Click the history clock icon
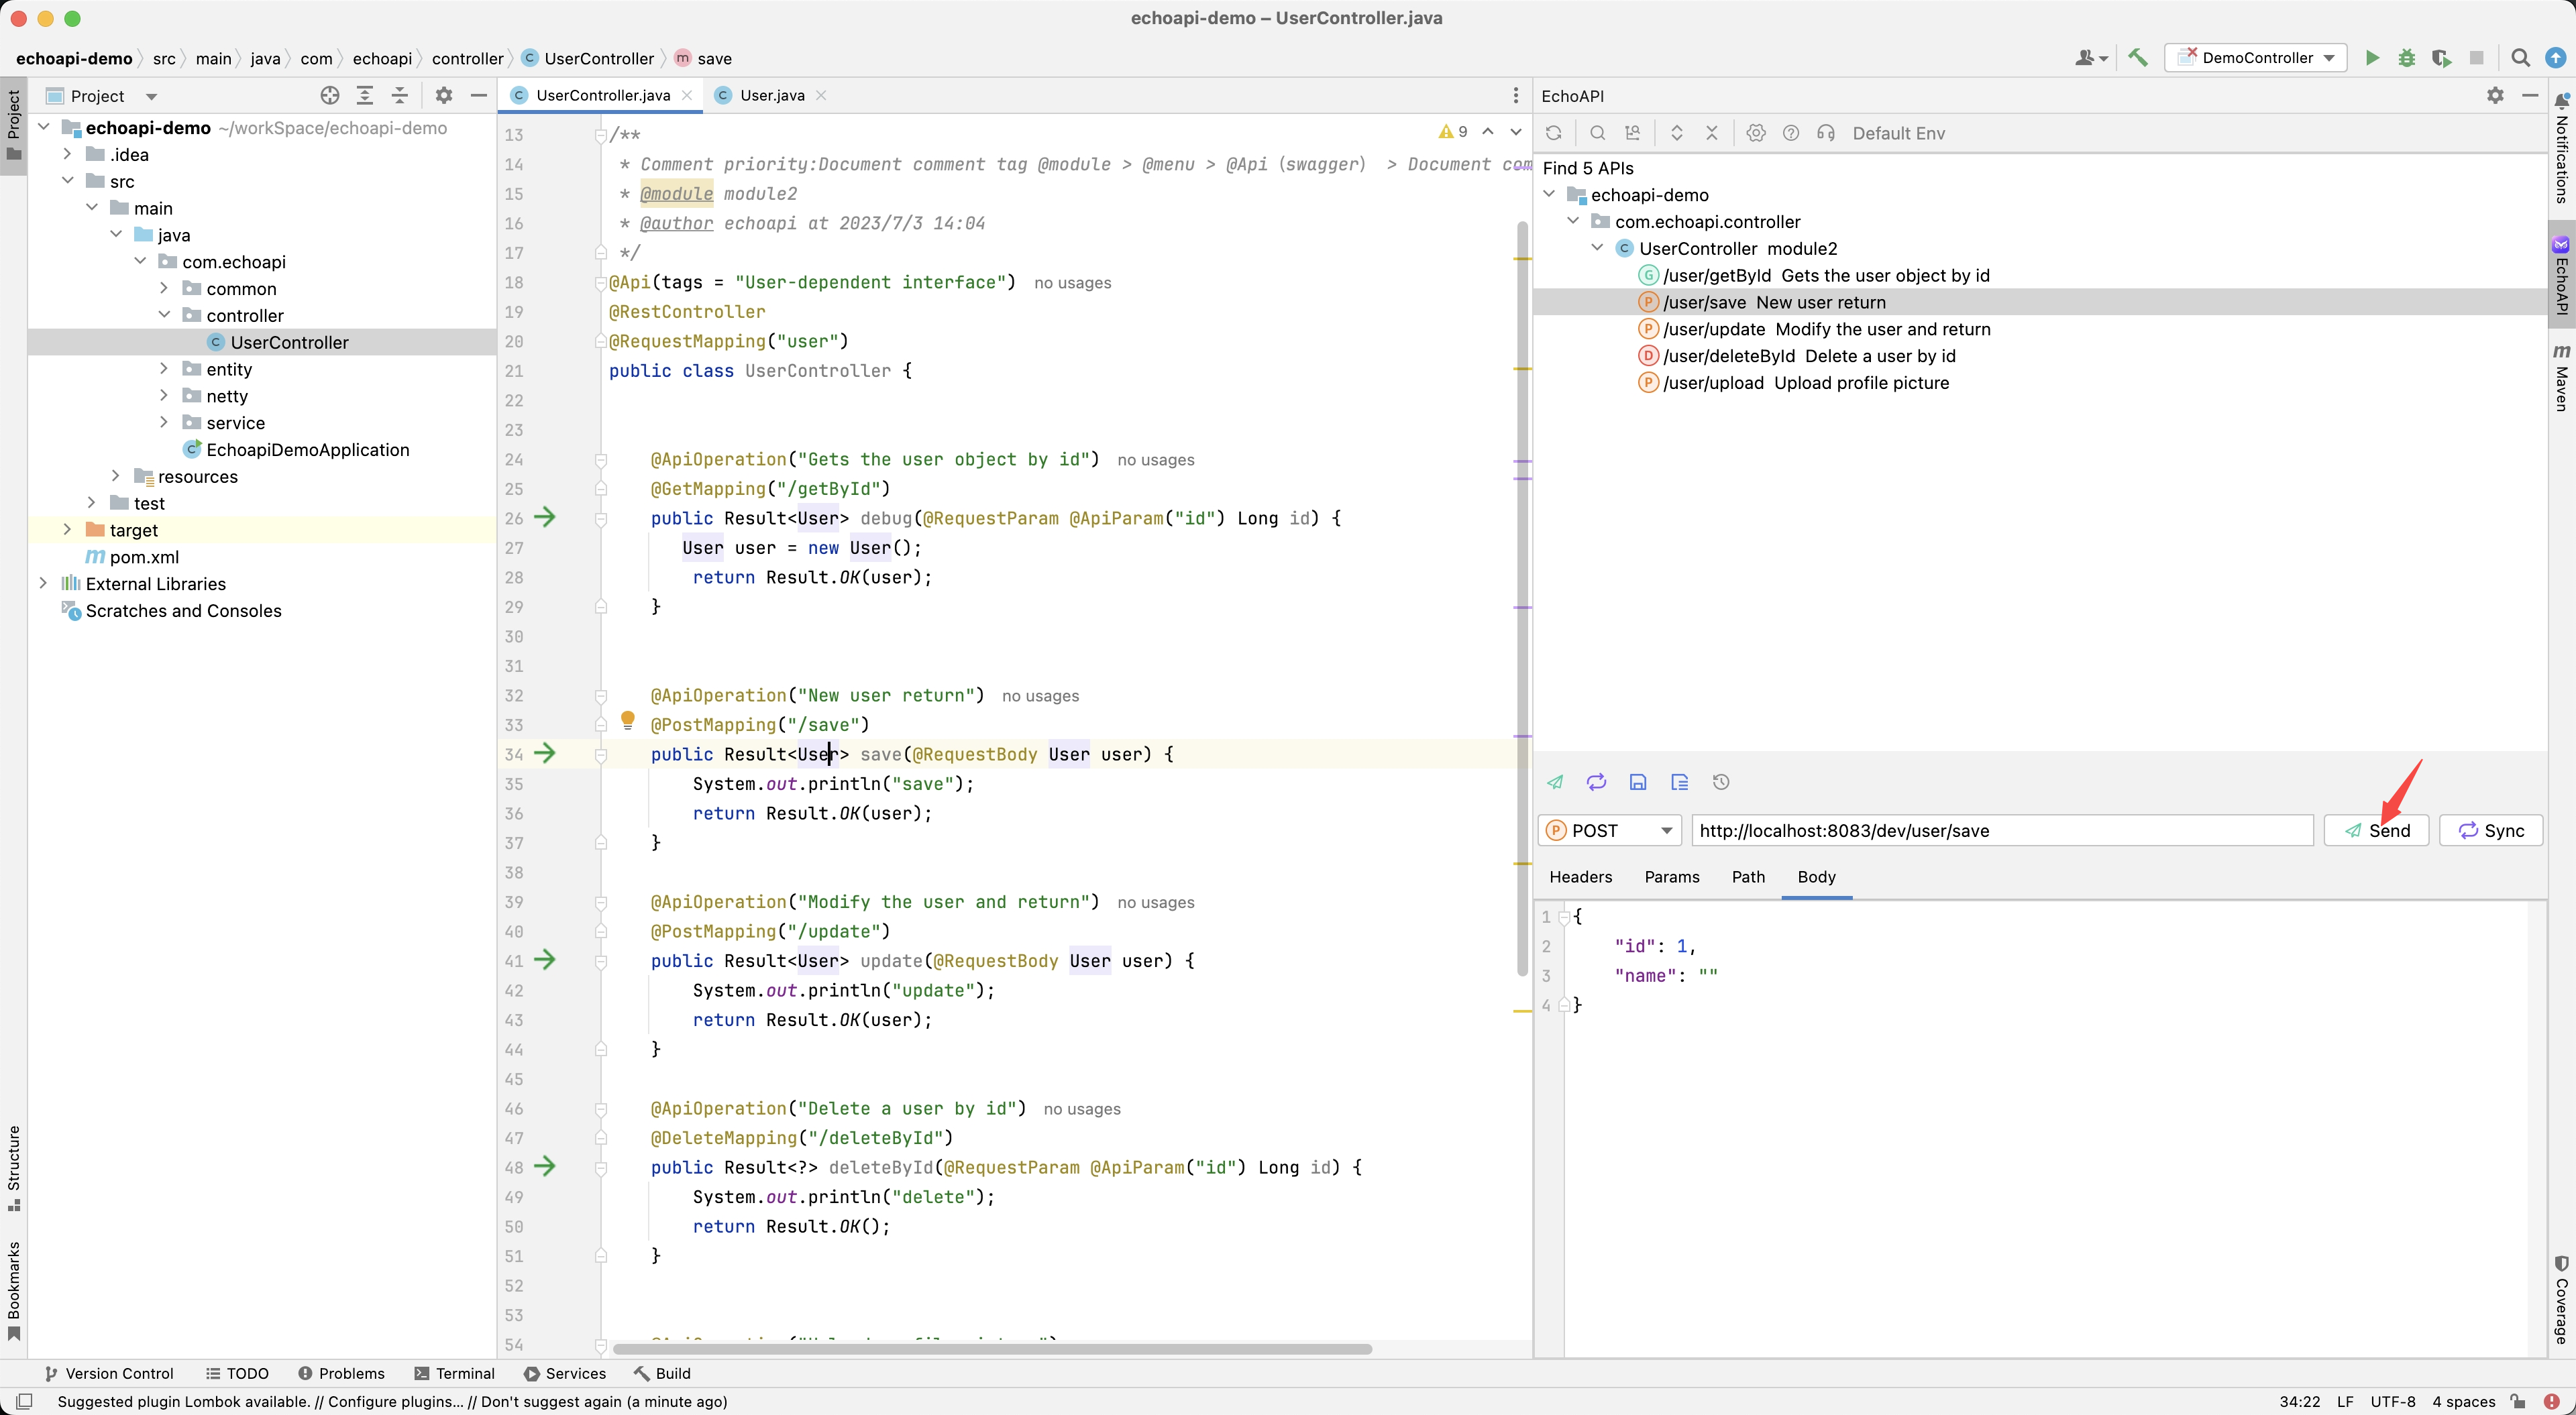 point(1721,782)
